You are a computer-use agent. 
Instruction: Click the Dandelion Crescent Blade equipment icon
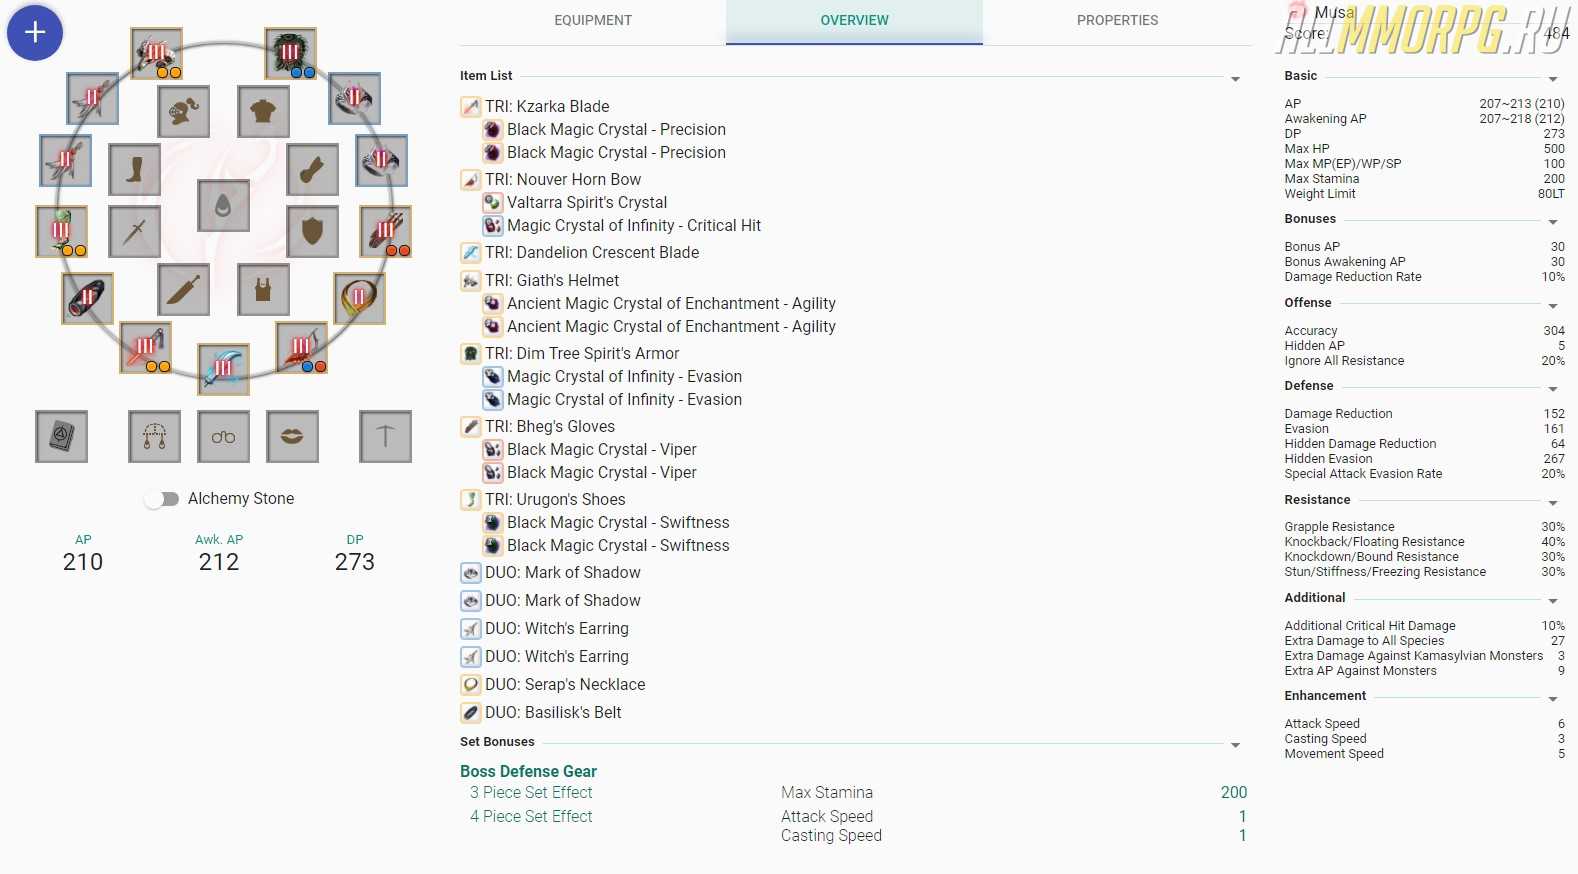pos(223,369)
